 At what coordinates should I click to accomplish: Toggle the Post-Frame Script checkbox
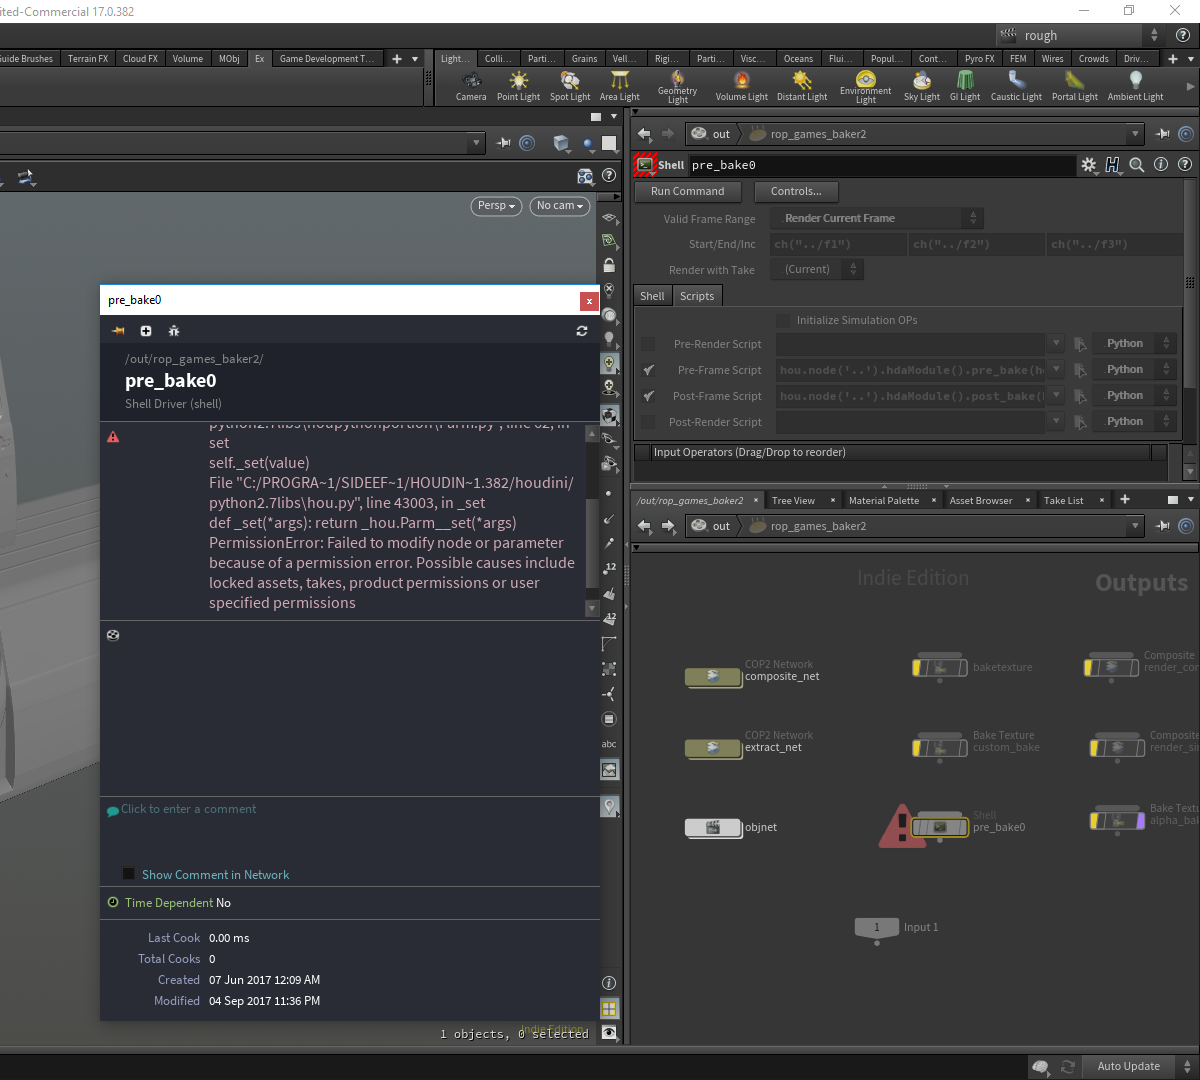point(648,396)
